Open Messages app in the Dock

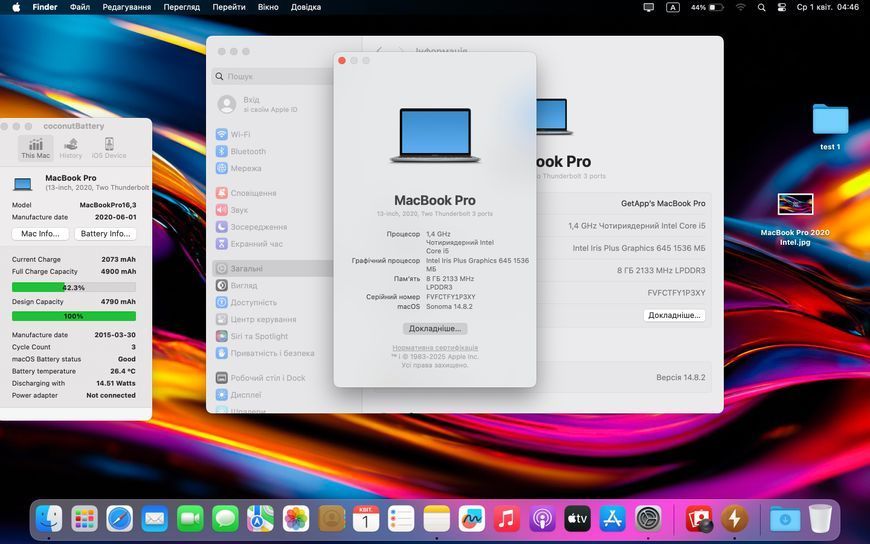click(225, 519)
